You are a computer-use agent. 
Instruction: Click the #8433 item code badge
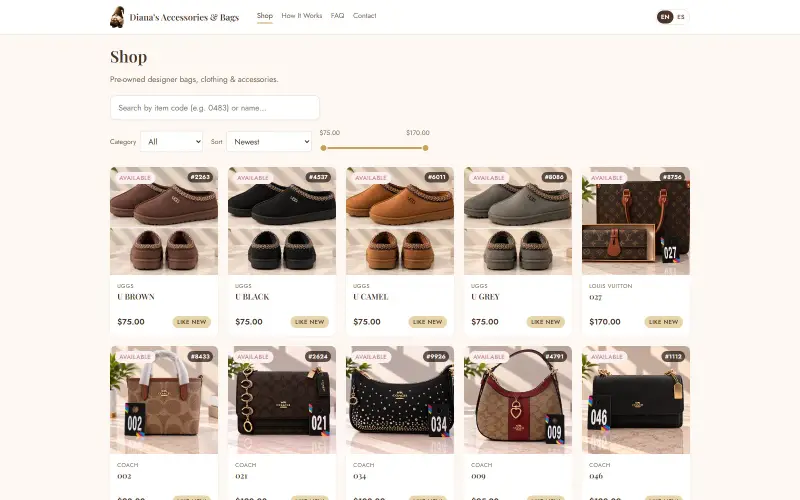(x=200, y=357)
